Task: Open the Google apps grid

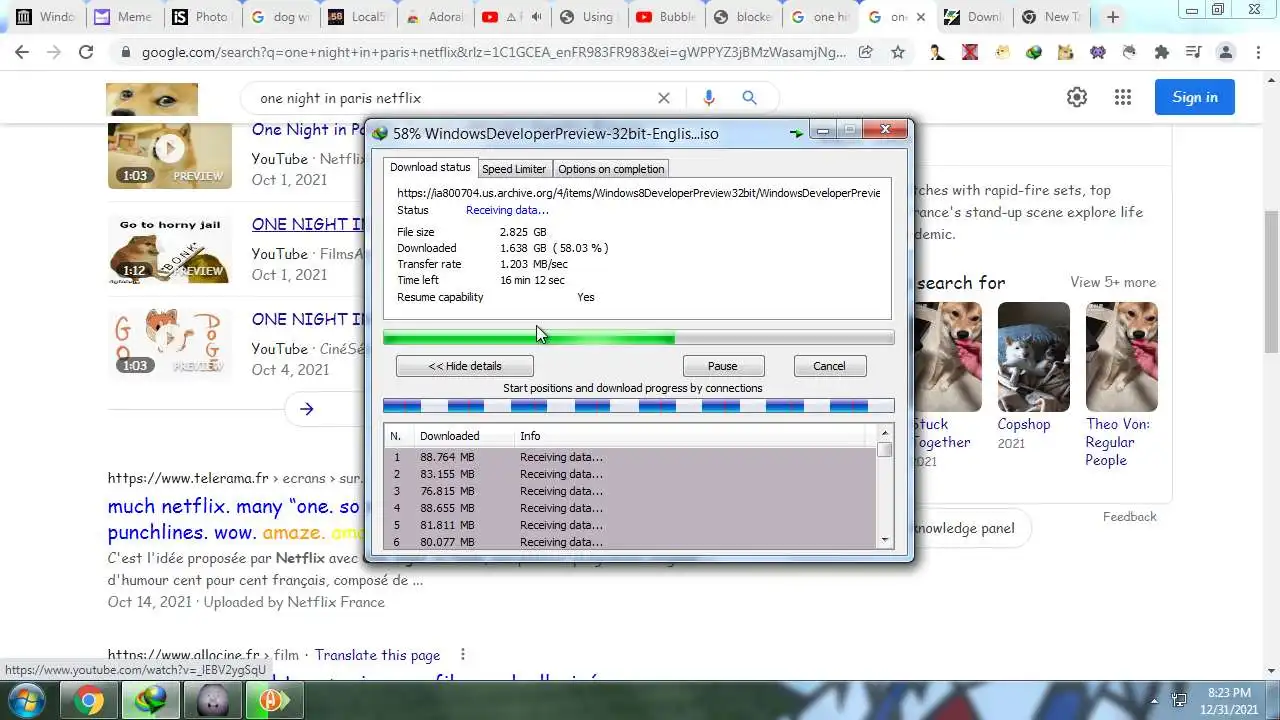Action: (1123, 97)
